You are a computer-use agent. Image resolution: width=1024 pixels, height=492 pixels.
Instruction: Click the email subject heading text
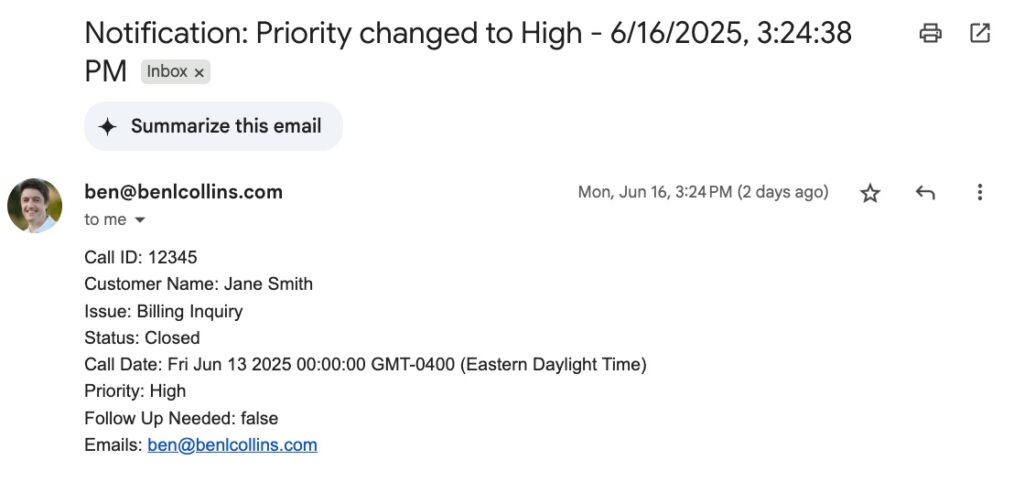467,34
